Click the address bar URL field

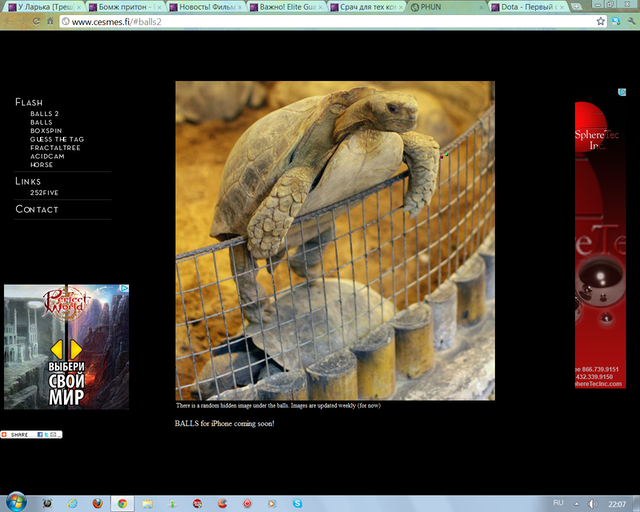pyautogui.click(x=300, y=21)
